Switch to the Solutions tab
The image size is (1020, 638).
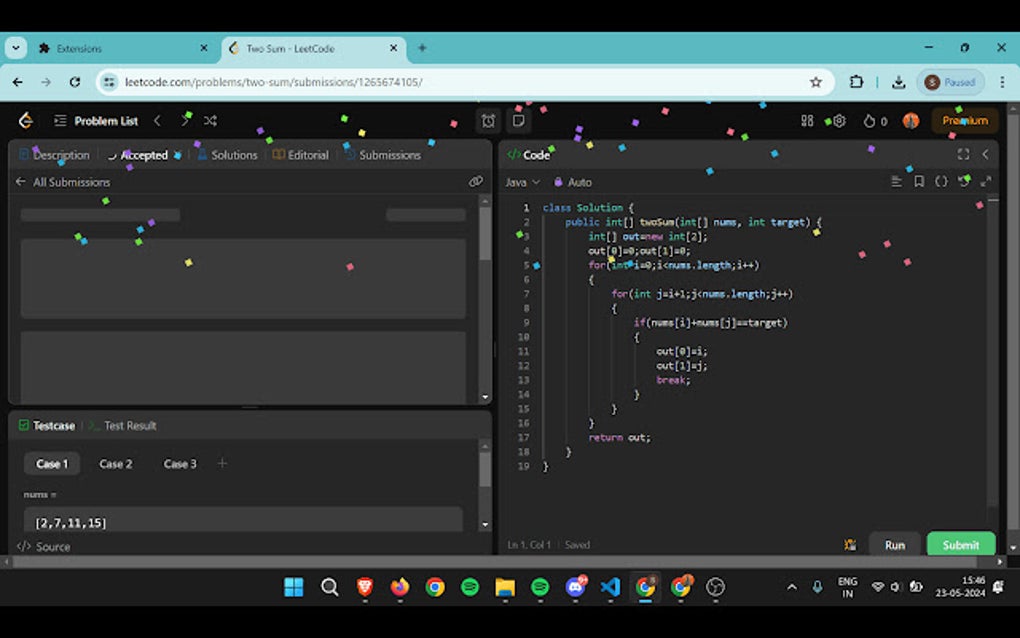point(232,155)
